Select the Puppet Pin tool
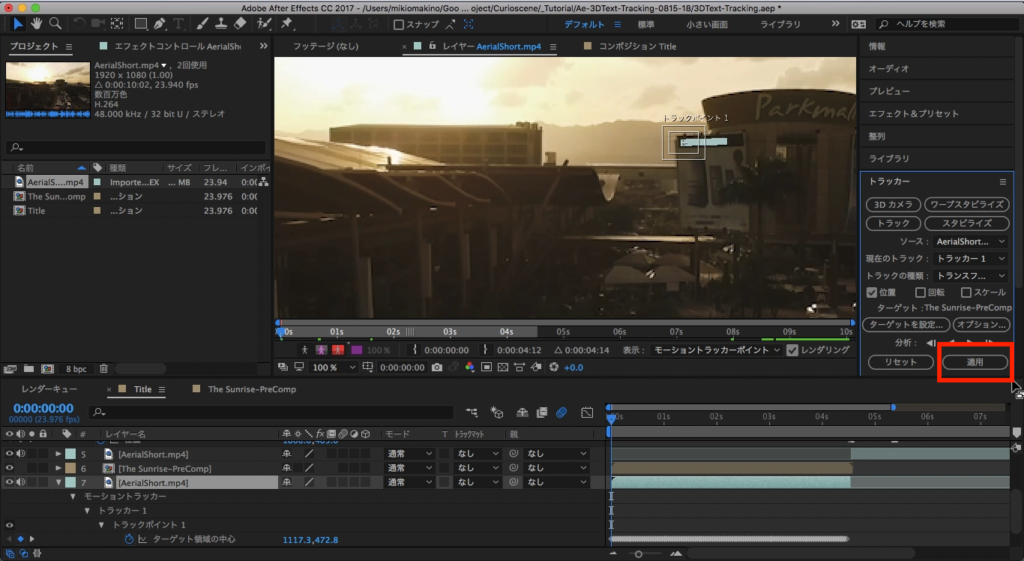Image resolution: width=1024 pixels, height=561 pixels. pyautogui.click(x=286, y=24)
